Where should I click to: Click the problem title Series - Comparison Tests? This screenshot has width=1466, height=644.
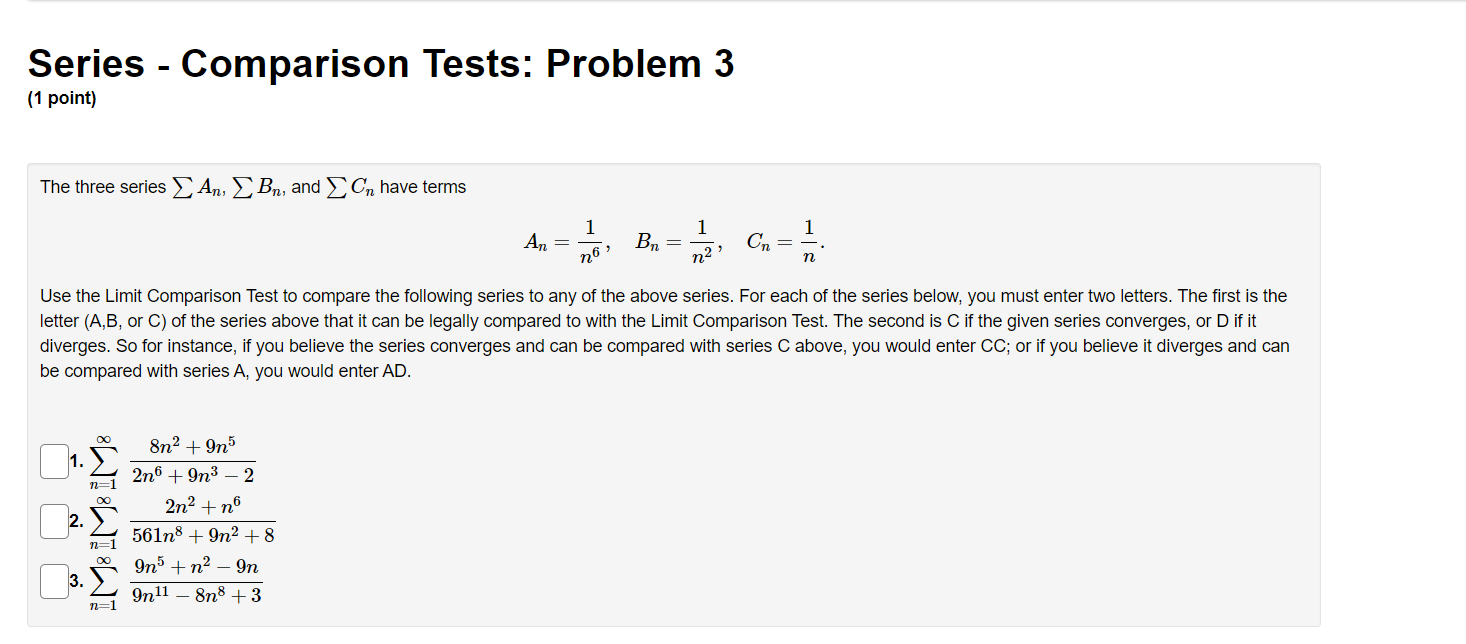(x=380, y=63)
